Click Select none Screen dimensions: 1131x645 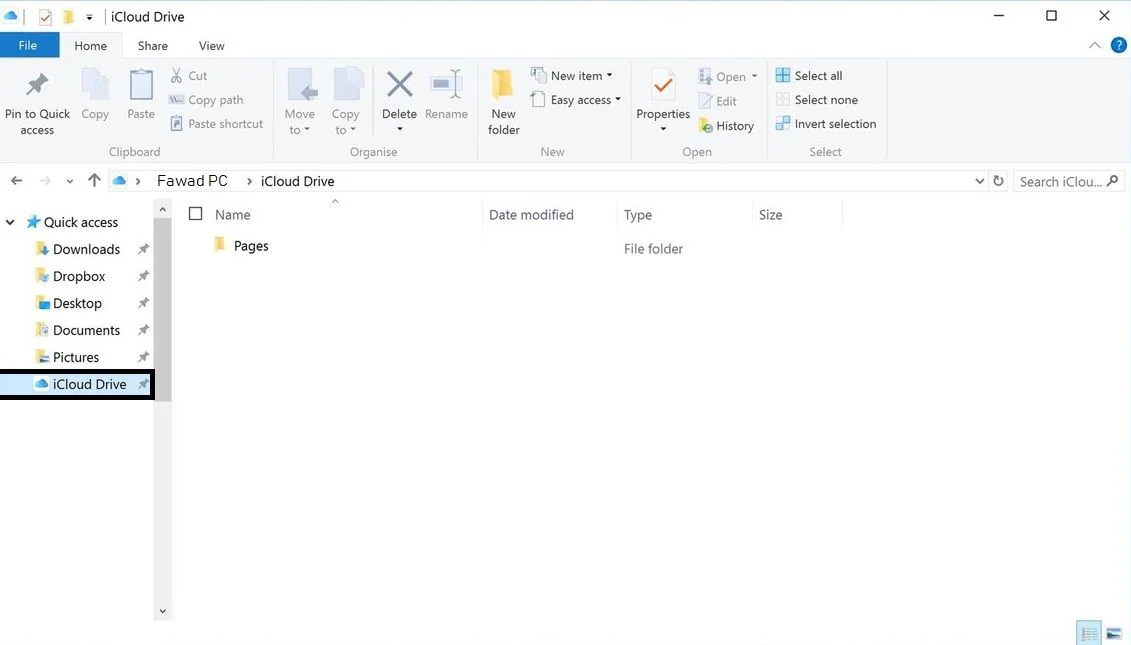click(x=817, y=100)
